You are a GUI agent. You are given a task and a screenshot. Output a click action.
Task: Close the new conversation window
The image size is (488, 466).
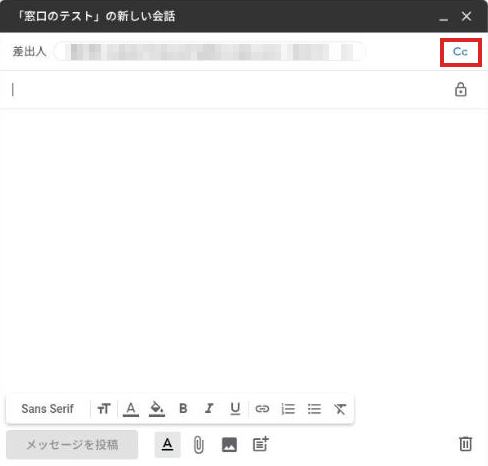[466, 16]
